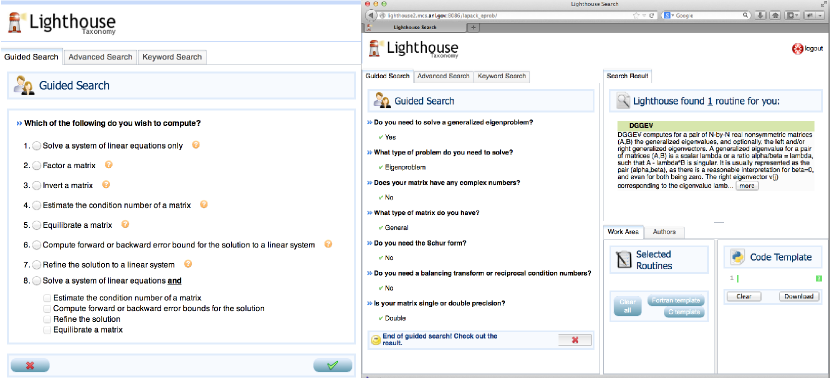The width and height of the screenshot is (830, 378).
Task: Select the Work Area tab
Action: 623,232
